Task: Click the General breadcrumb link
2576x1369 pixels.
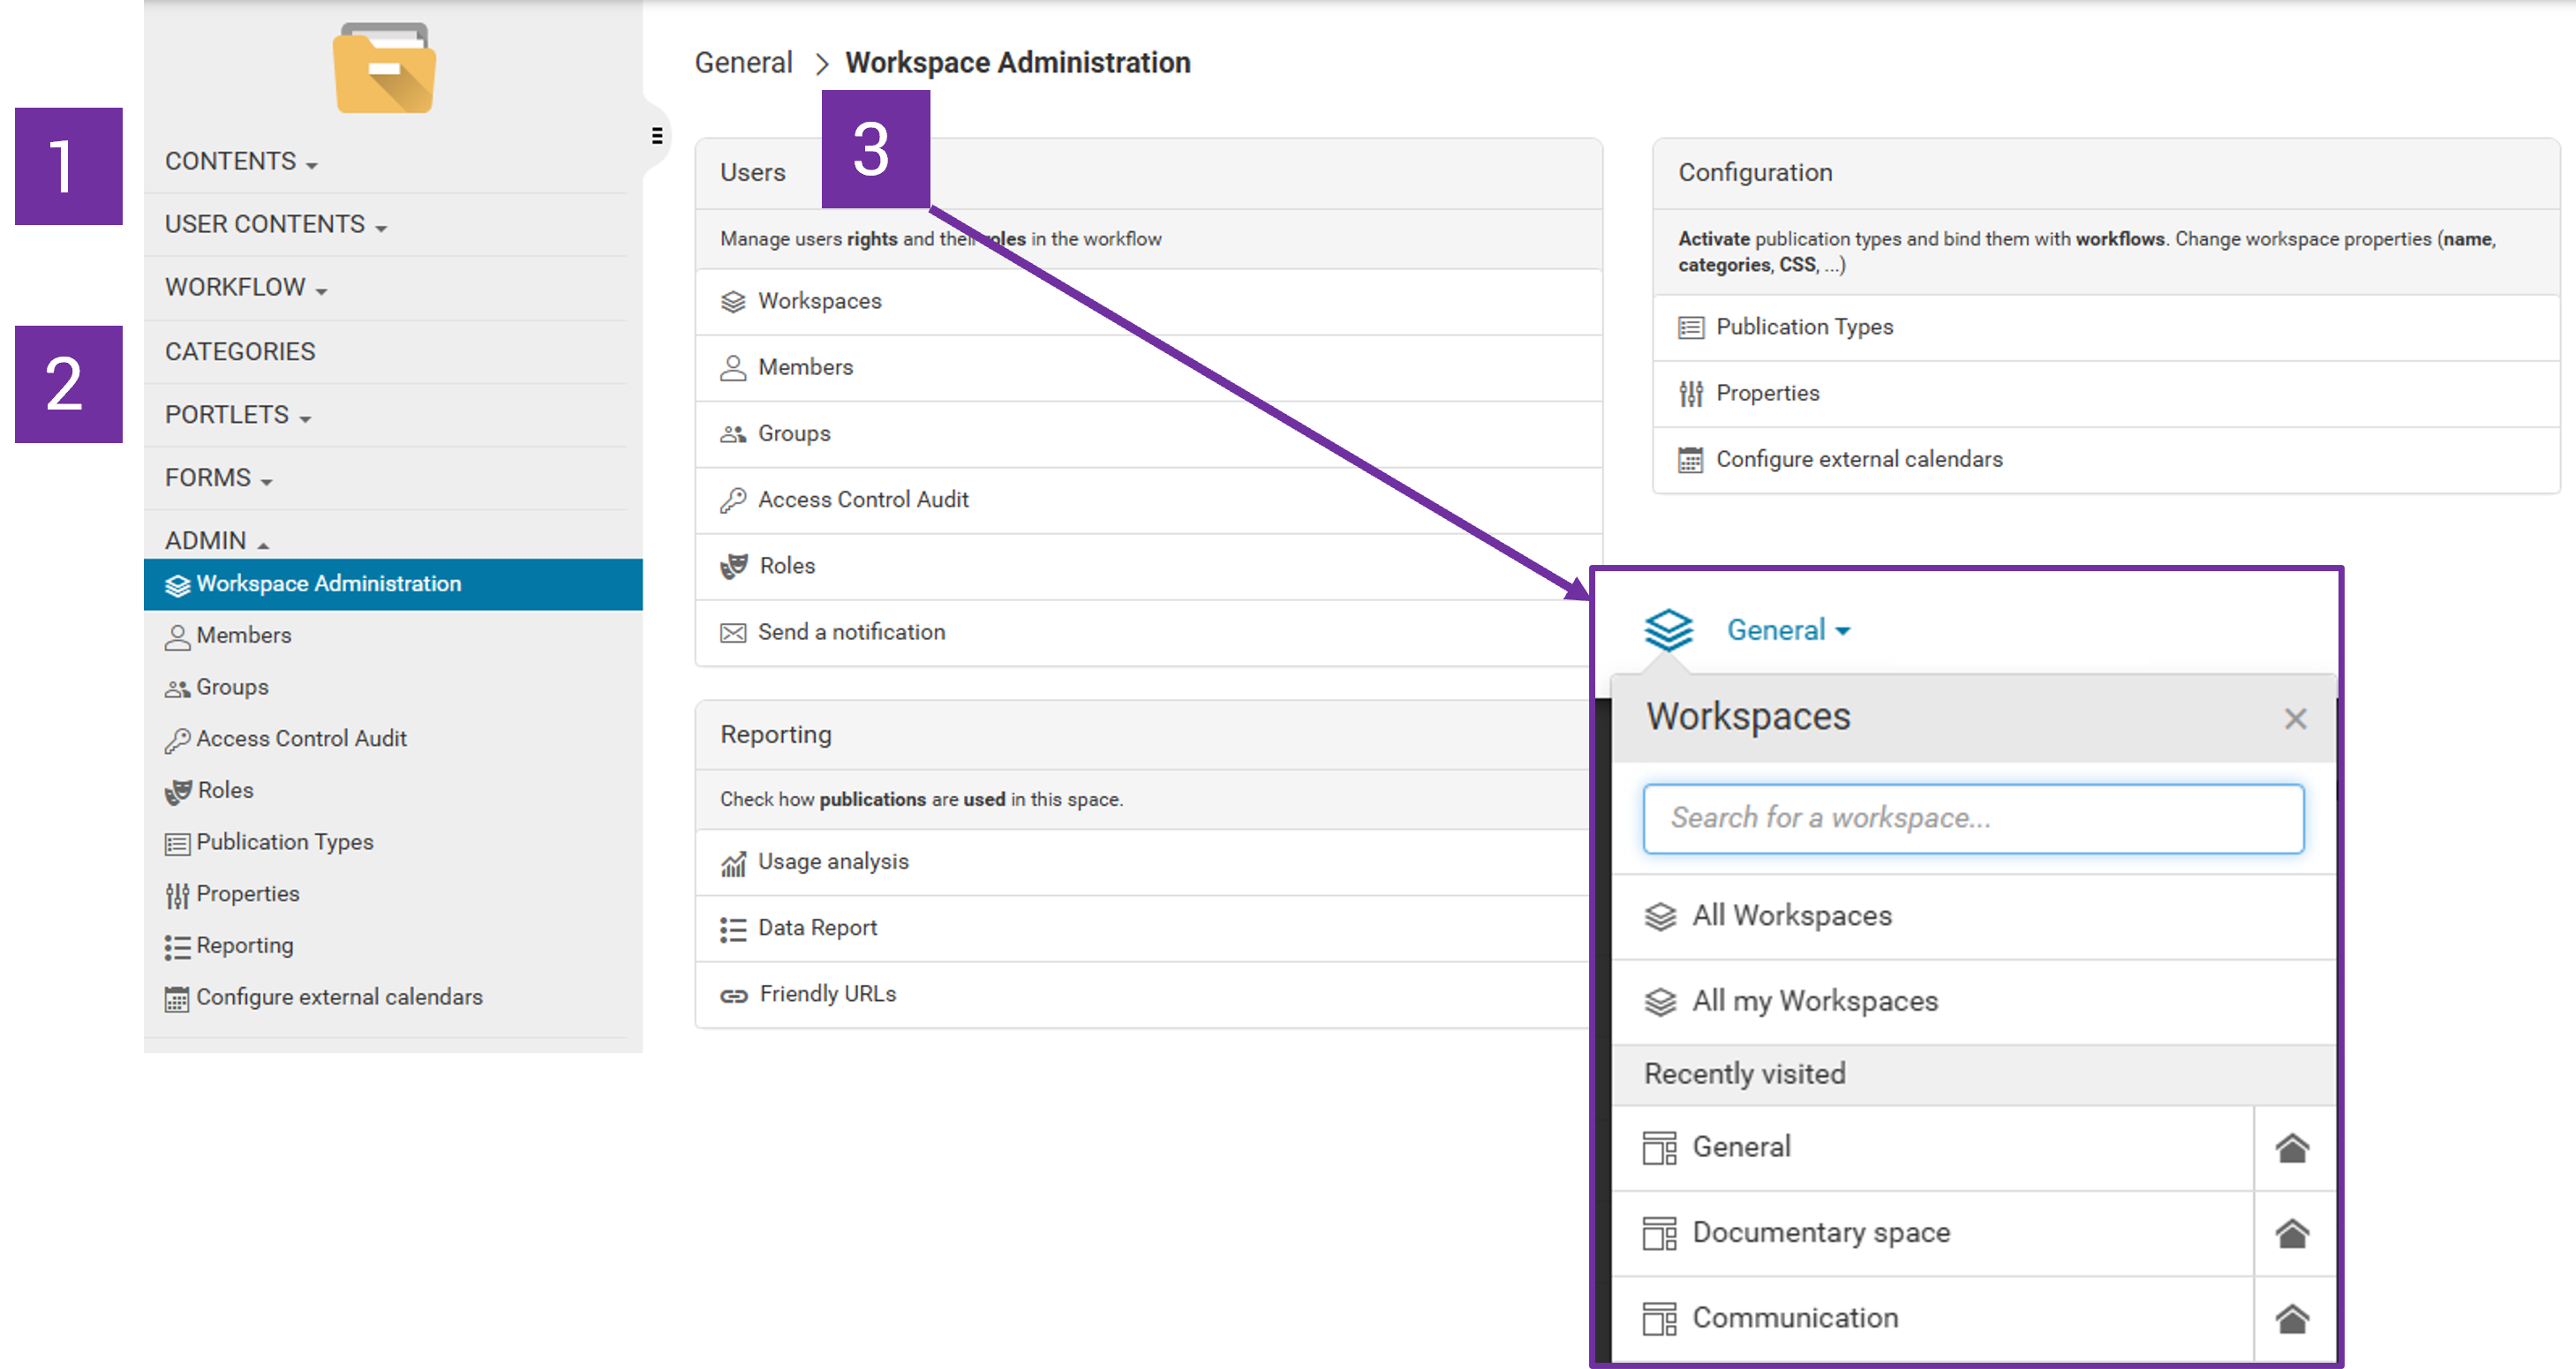Action: tap(743, 63)
